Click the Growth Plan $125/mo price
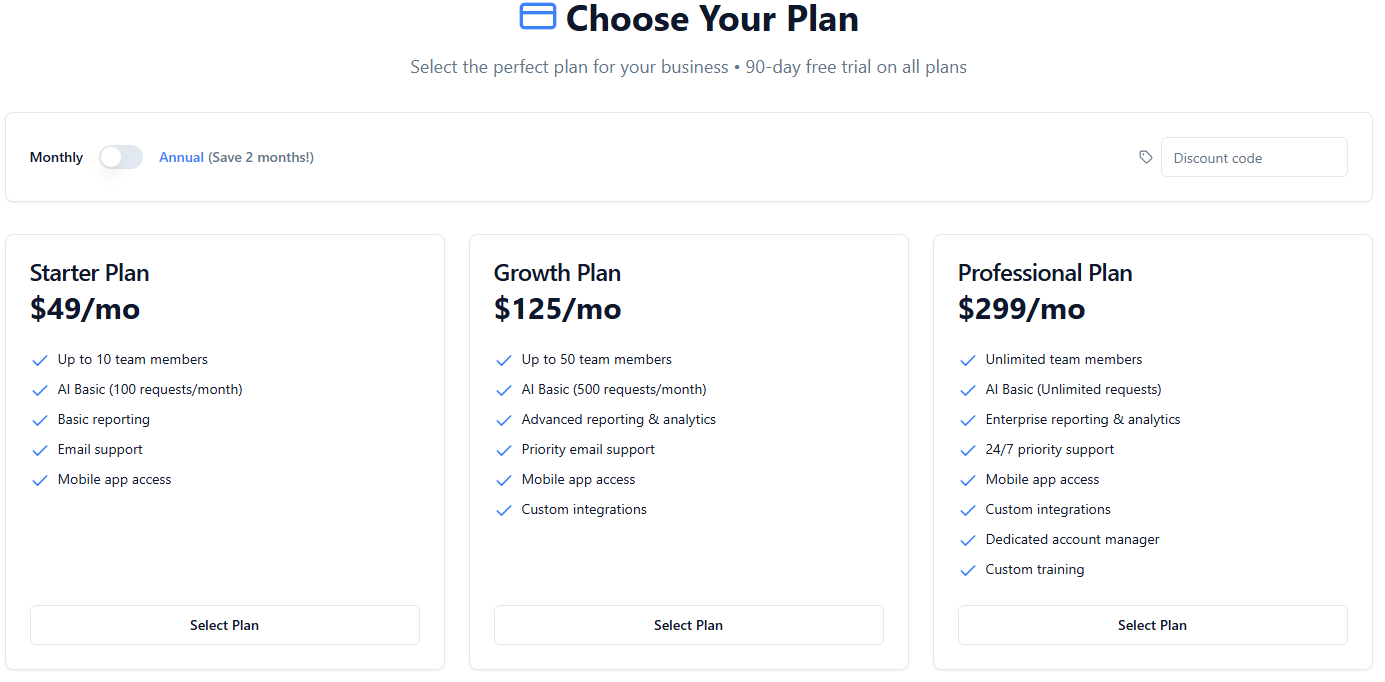1385x682 pixels. point(557,309)
